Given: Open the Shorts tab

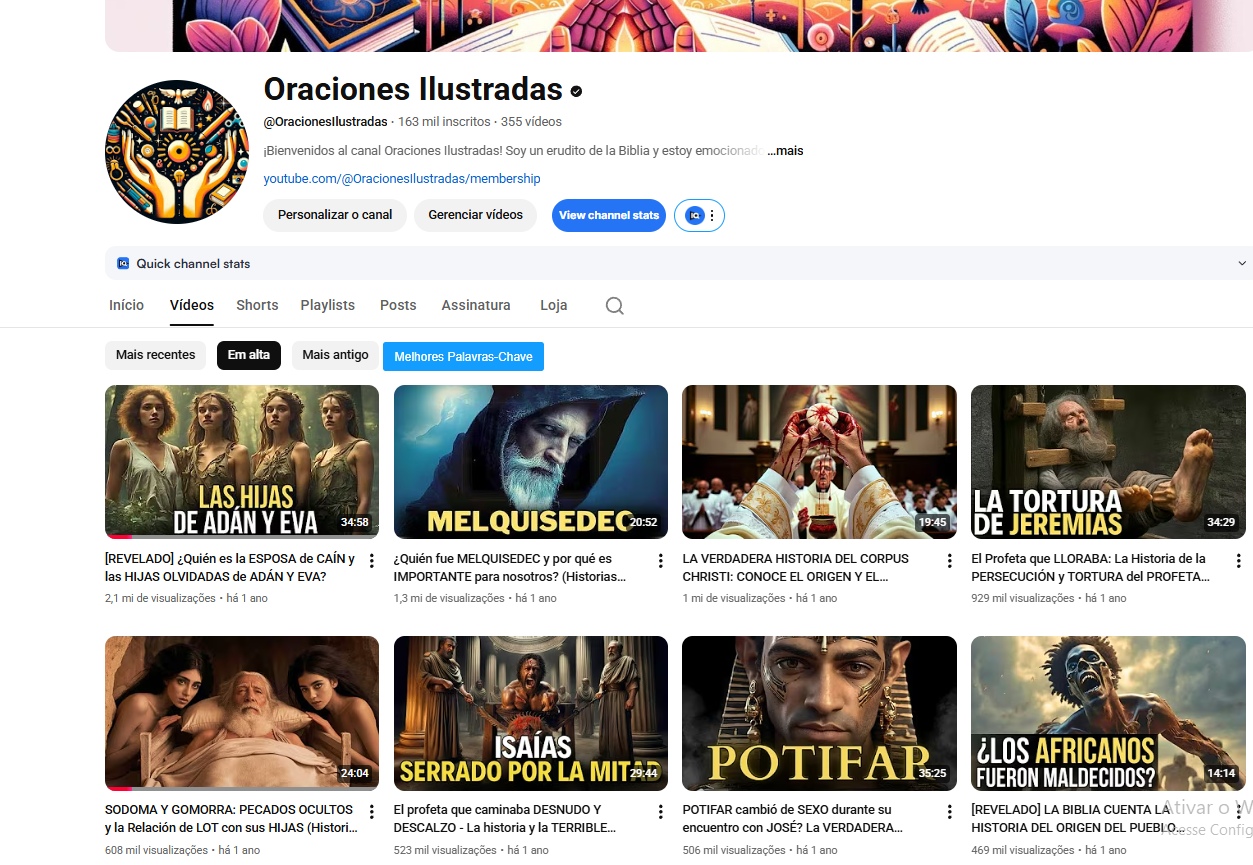Looking at the screenshot, I should click(x=257, y=305).
